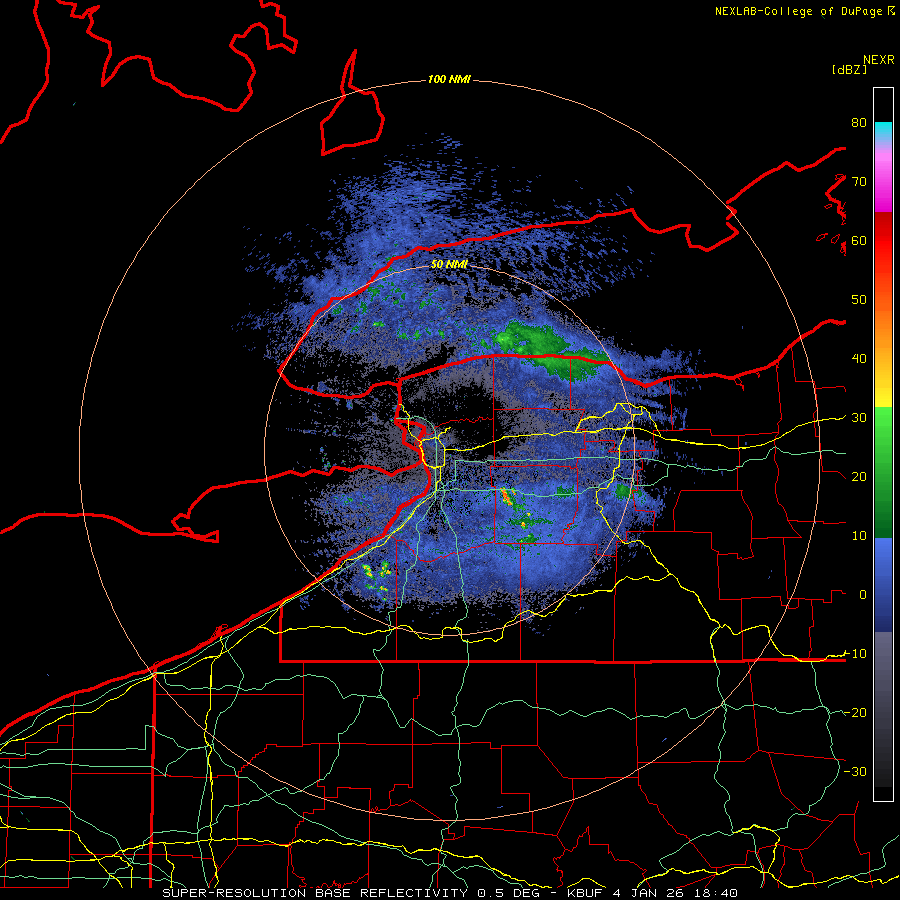This screenshot has height=900, width=900.
Task: Click the 10 value on dBZ scale
Action: [859, 536]
